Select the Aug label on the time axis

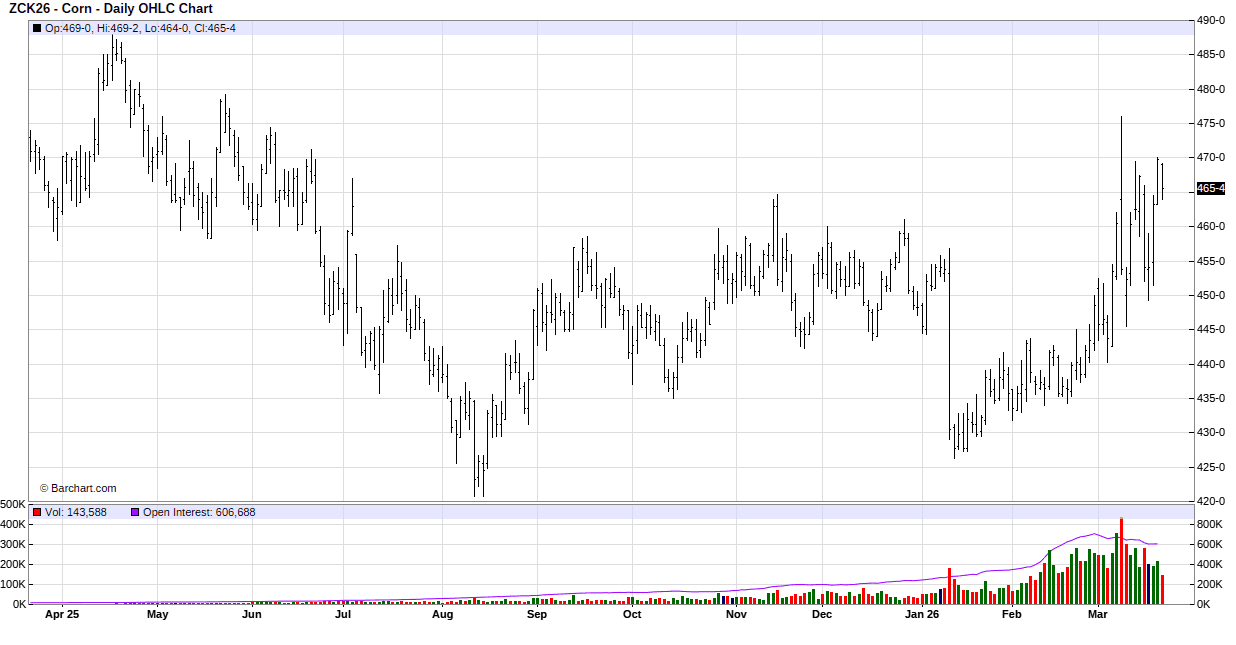442,614
